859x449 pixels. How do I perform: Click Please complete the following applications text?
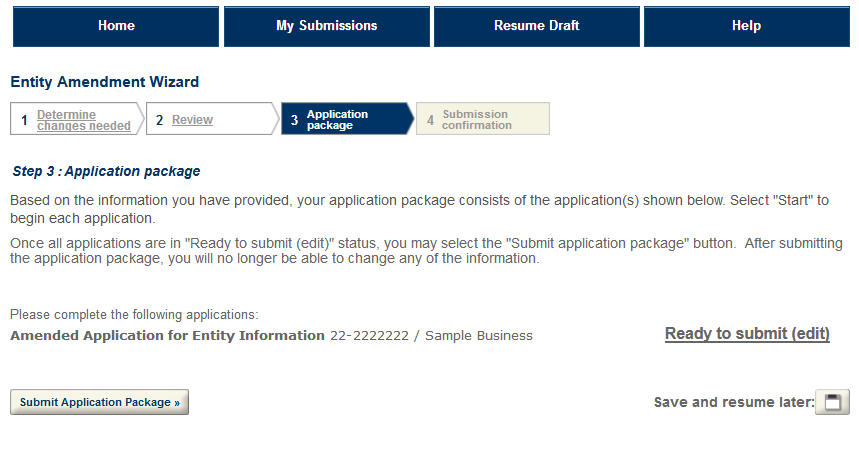pos(134,314)
